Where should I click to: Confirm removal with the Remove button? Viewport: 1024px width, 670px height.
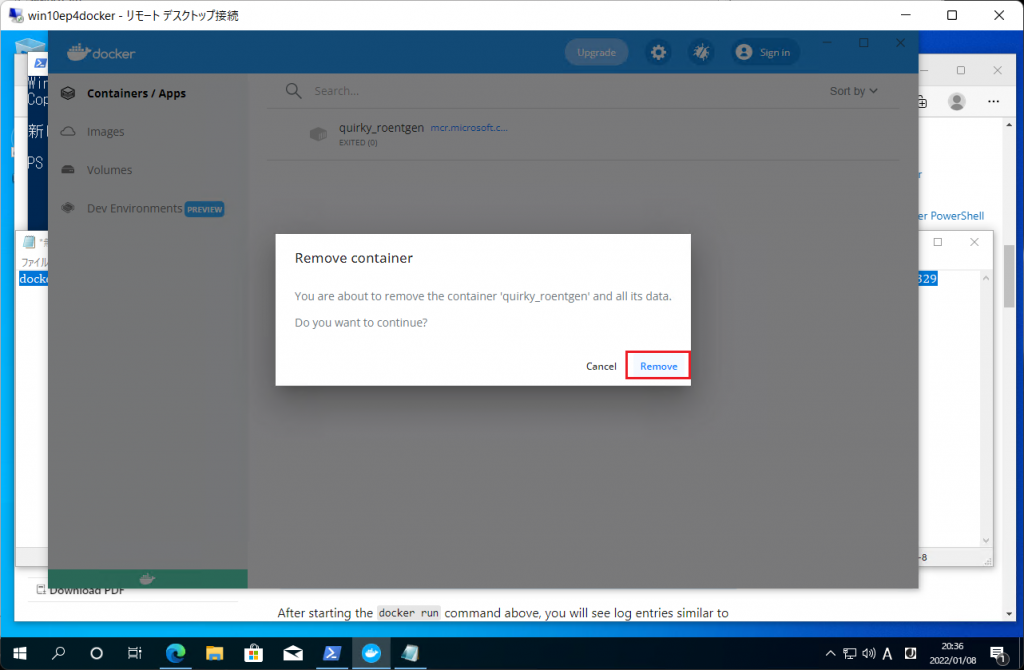[x=658, y=366]
